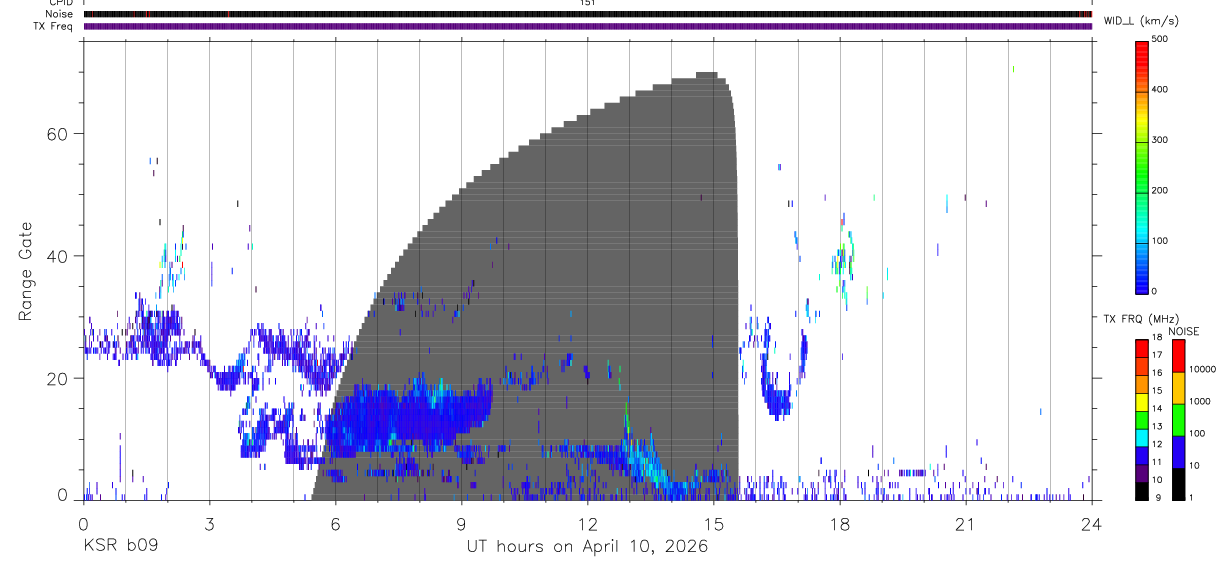Select the 'NOISE' legend title

point(1184,331)
